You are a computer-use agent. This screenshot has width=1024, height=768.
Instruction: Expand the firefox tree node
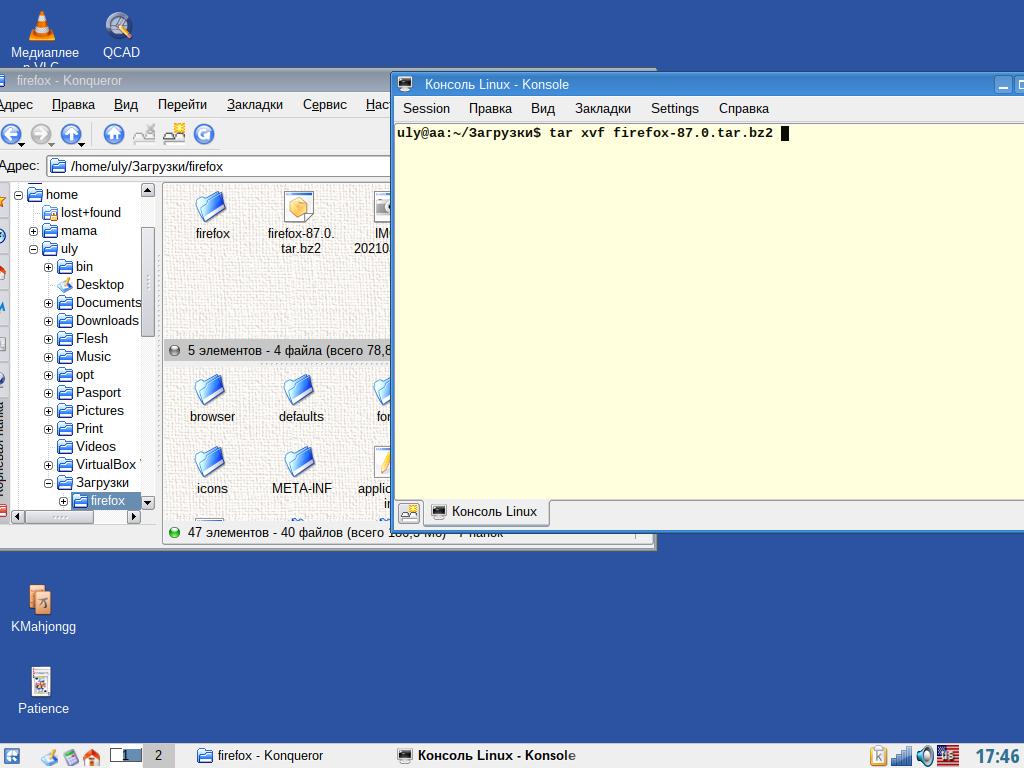pos(63,502)
